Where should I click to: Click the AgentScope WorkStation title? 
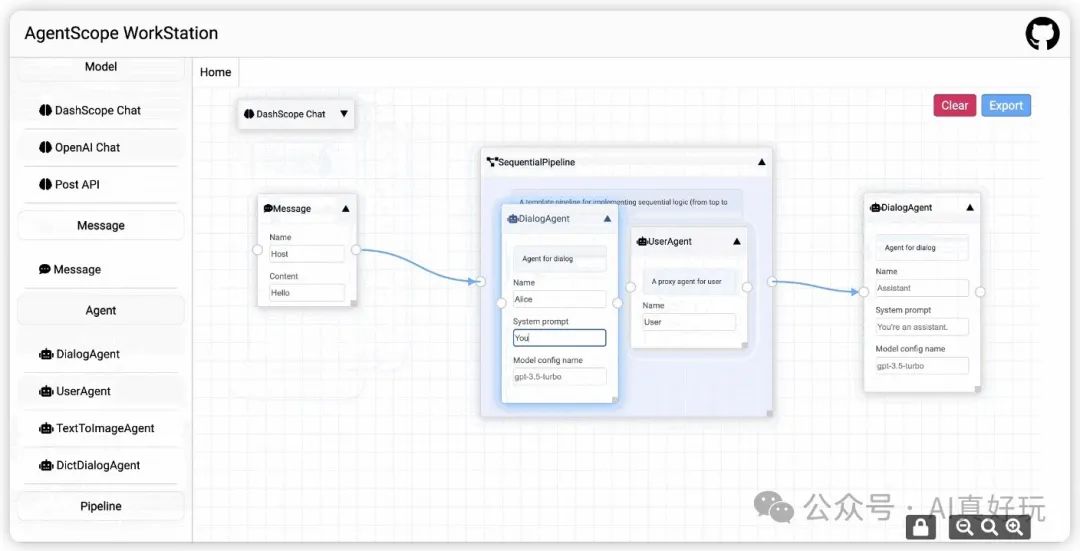tap(121, 33)
